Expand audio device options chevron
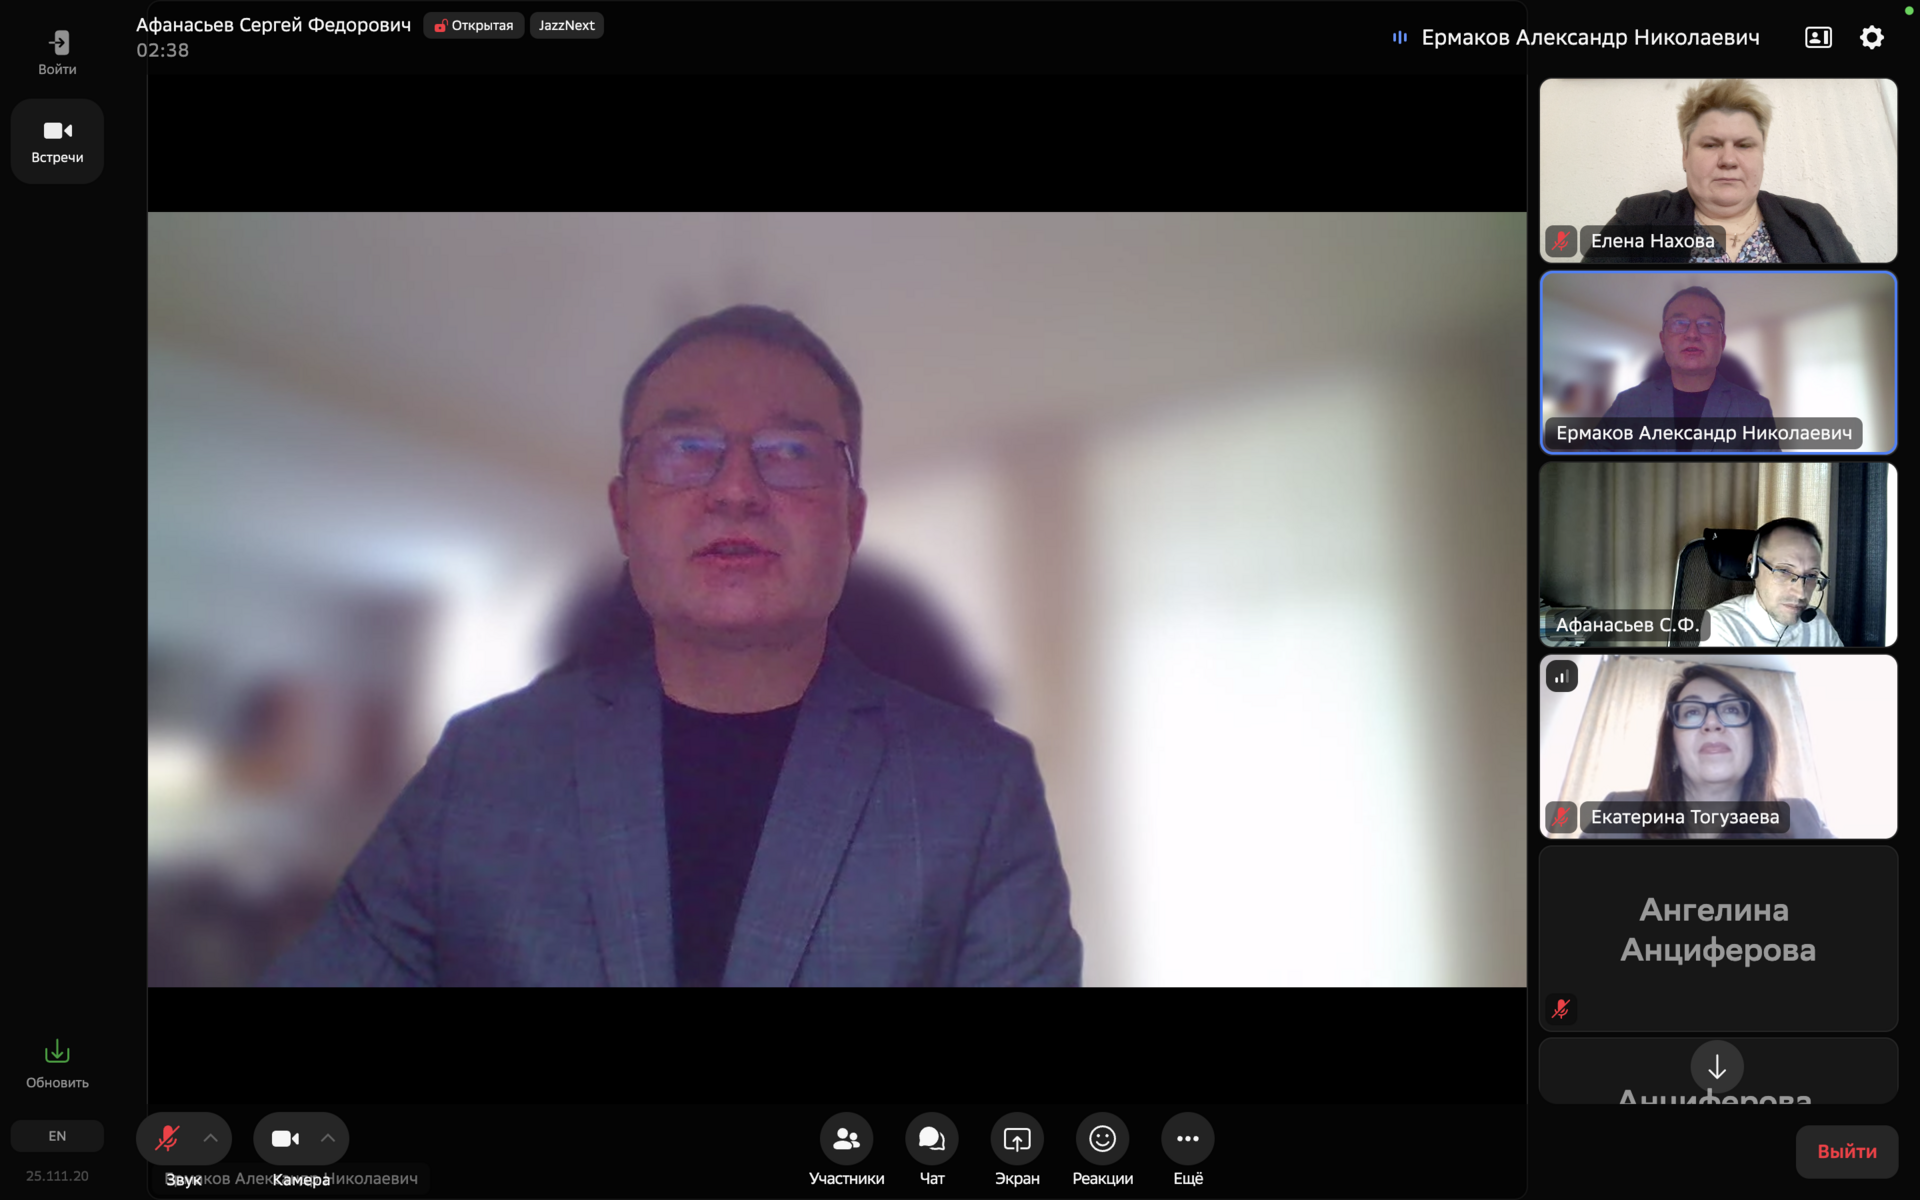The width and height of the screenshot is (1920, 1200). click(211, 1138)
